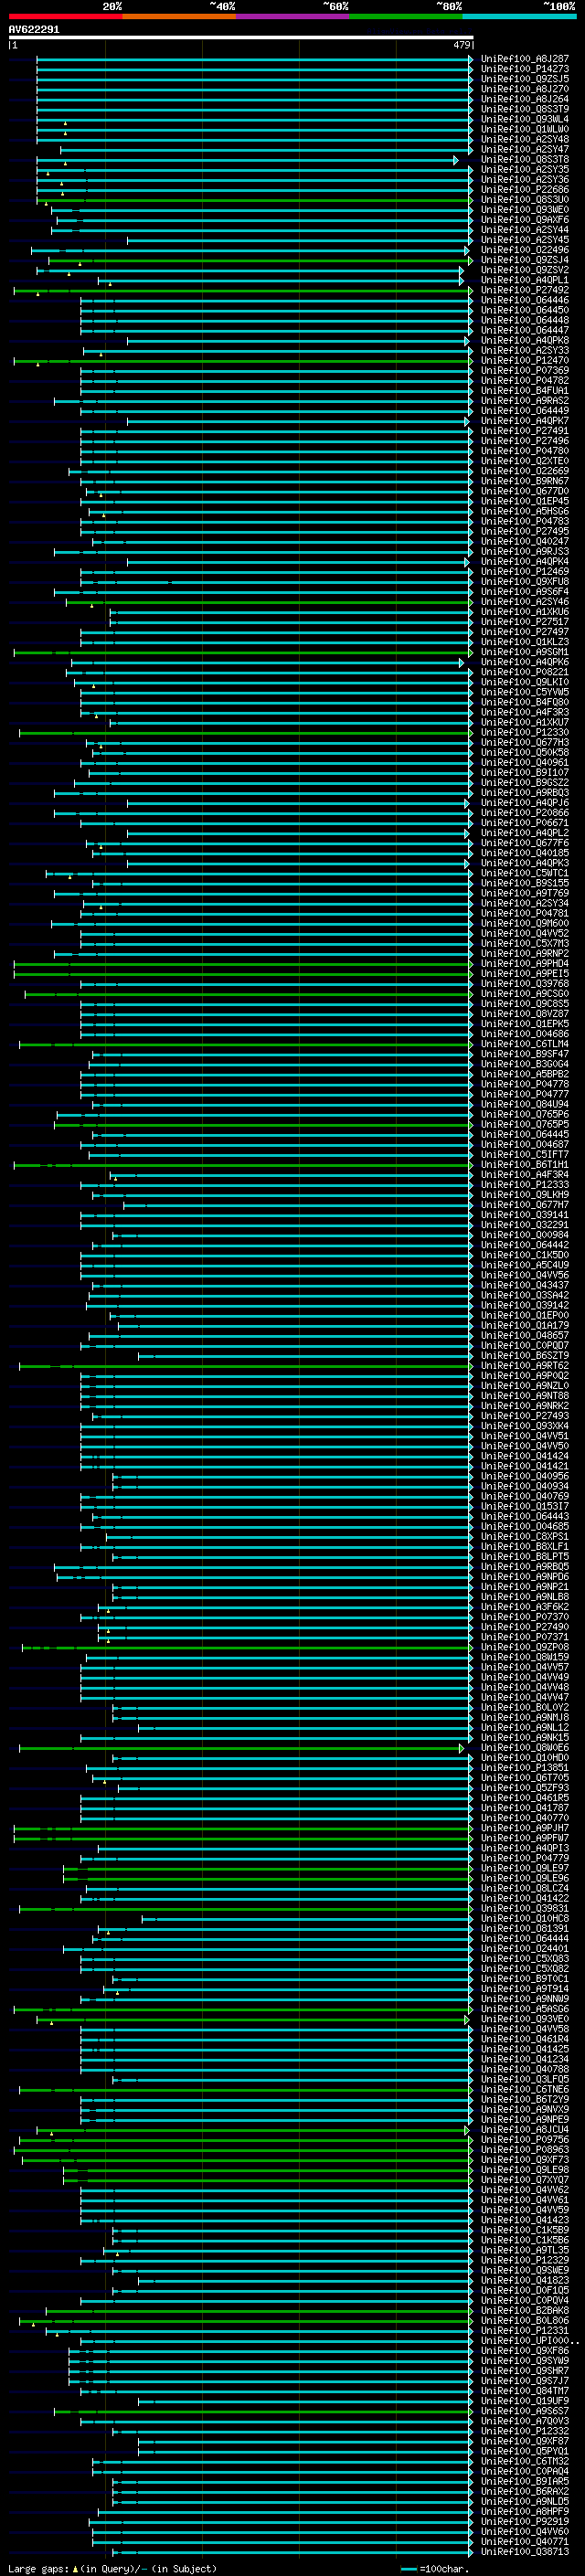Click label UniRef100_B2BAK8

pyautogui.click(x=525, y=2310)
